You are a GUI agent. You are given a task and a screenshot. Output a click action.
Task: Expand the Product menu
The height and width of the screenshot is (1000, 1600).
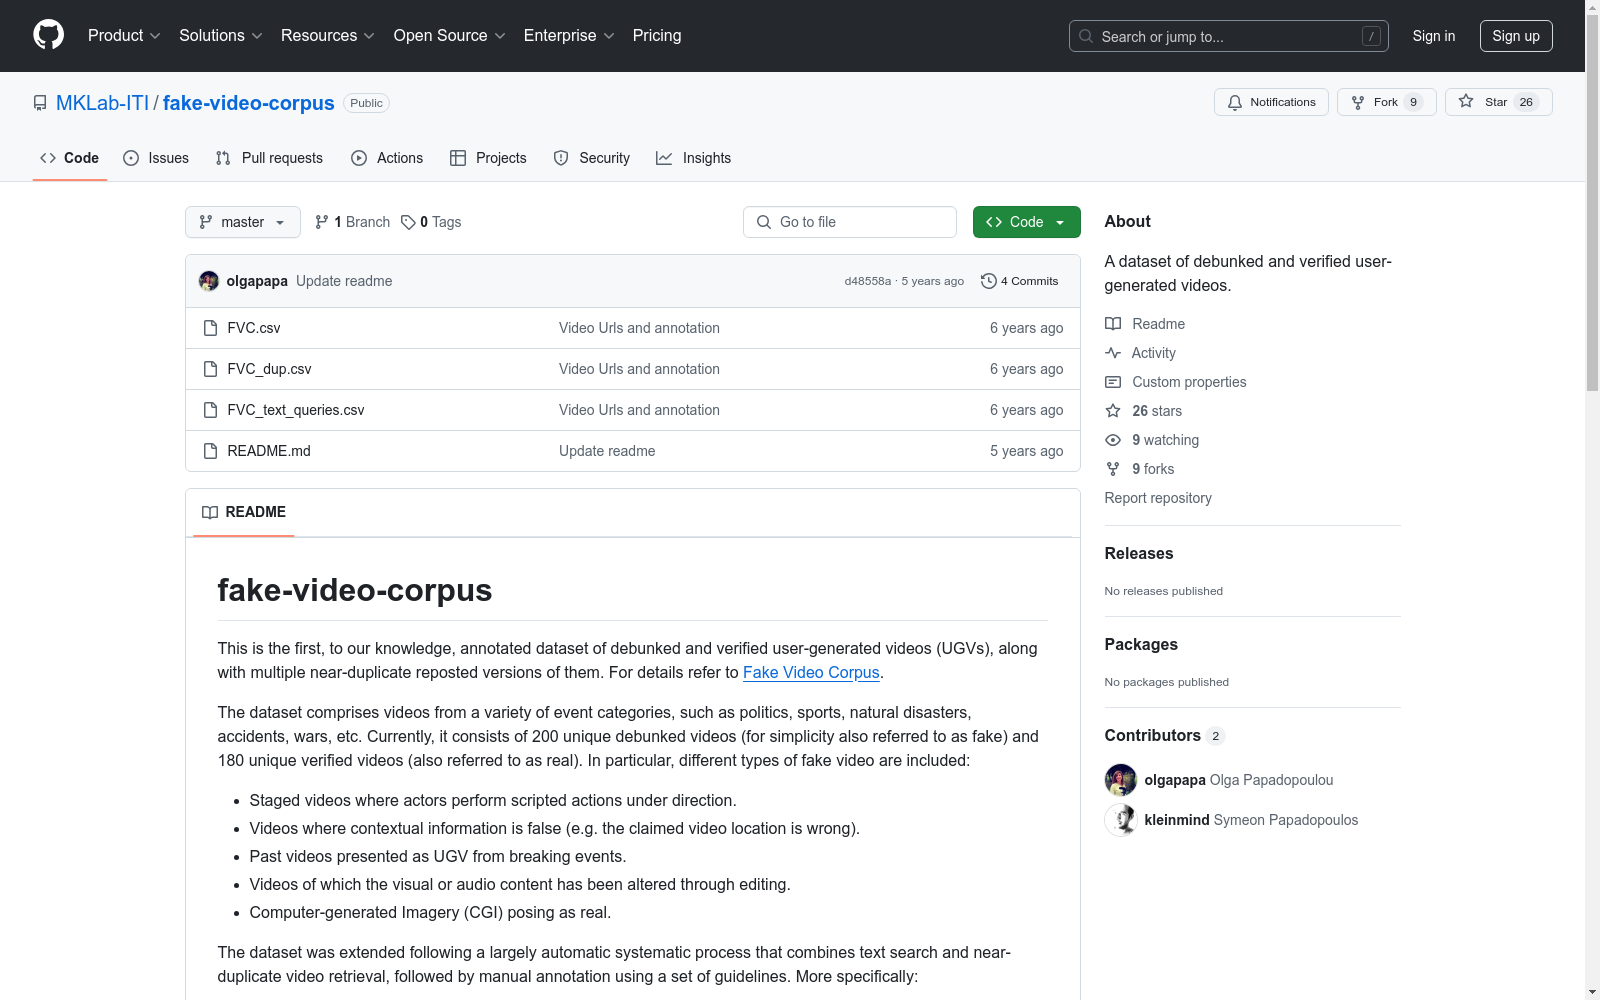click(124, 35)
